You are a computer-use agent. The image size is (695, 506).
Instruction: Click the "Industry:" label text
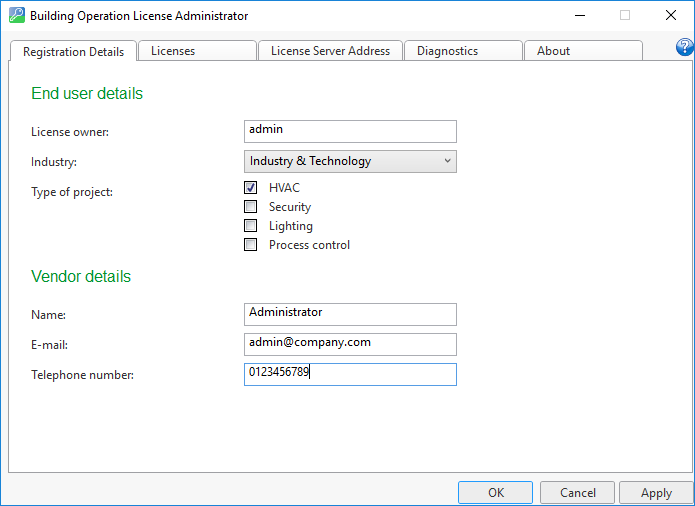pyautogui.click(x=54, y=162)
